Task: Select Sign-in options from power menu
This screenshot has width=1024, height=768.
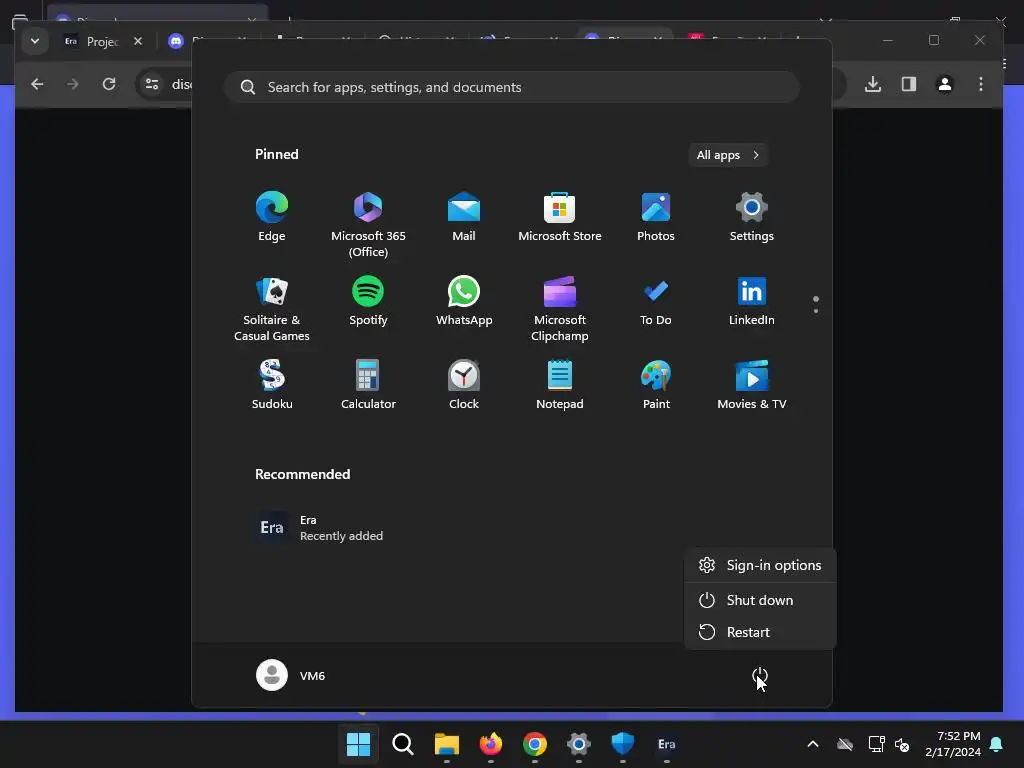Action: coord(760,565)
